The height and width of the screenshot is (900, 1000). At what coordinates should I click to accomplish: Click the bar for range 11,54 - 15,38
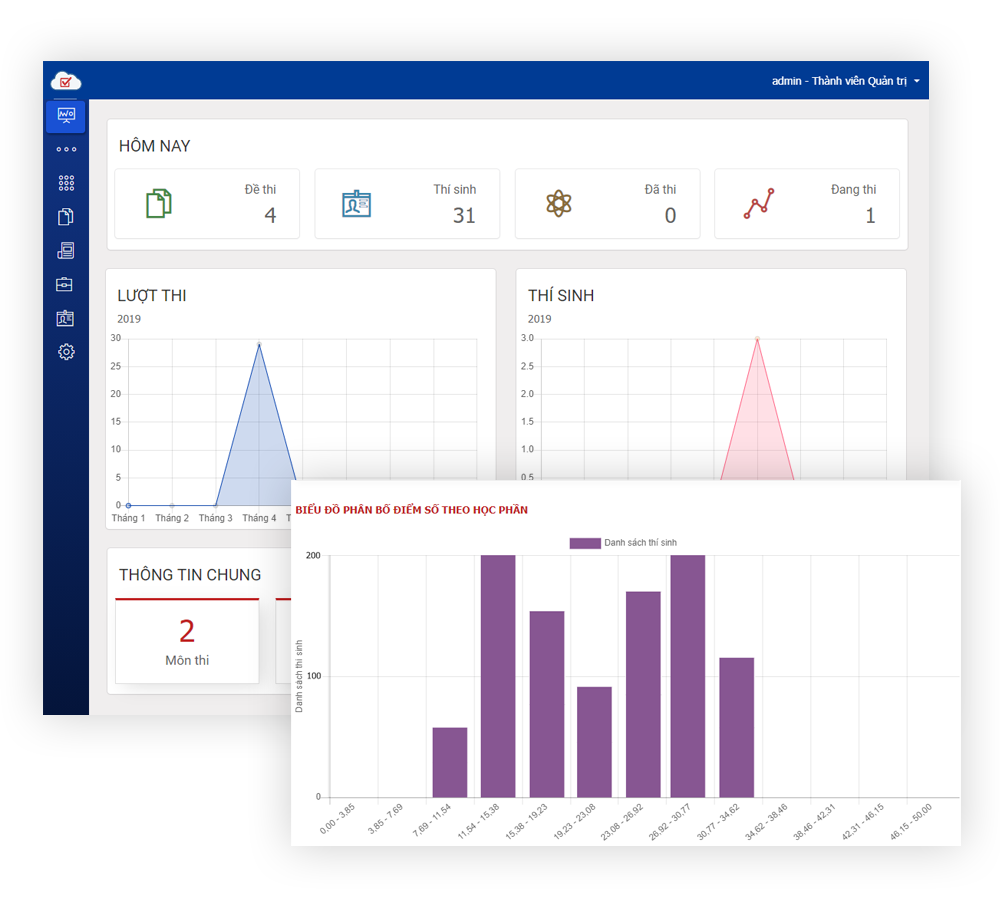tap(498, 676)
